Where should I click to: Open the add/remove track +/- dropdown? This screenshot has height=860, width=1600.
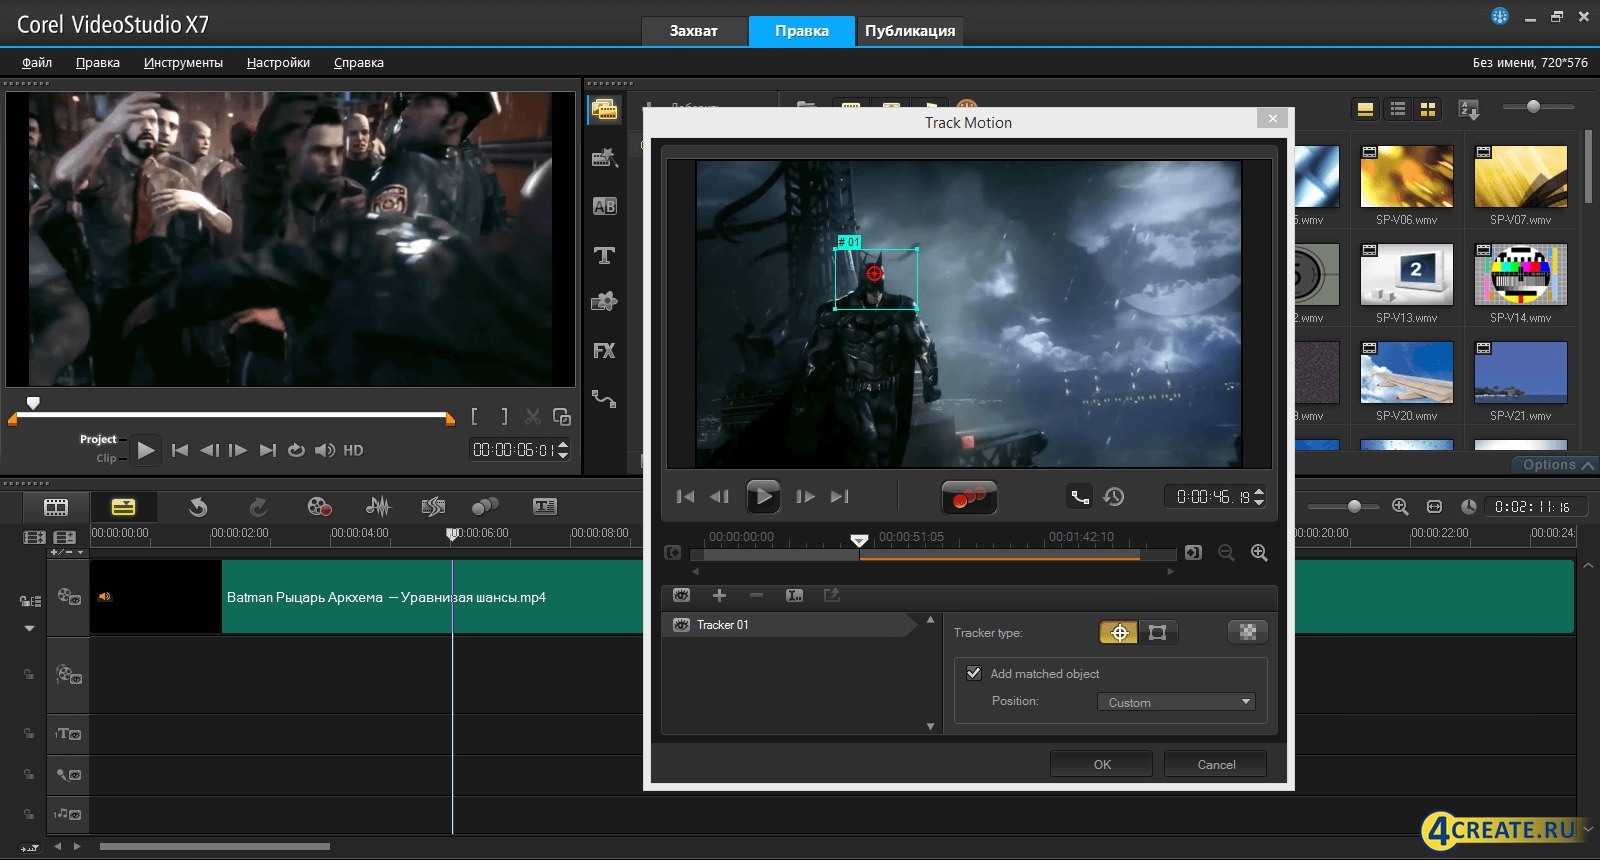[67, 552]
